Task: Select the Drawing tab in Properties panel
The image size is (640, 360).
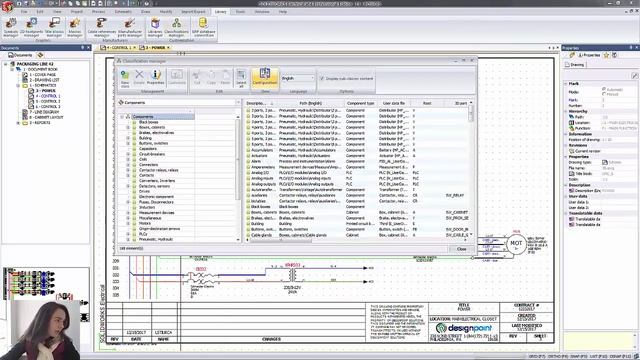Action: [575, 64]
